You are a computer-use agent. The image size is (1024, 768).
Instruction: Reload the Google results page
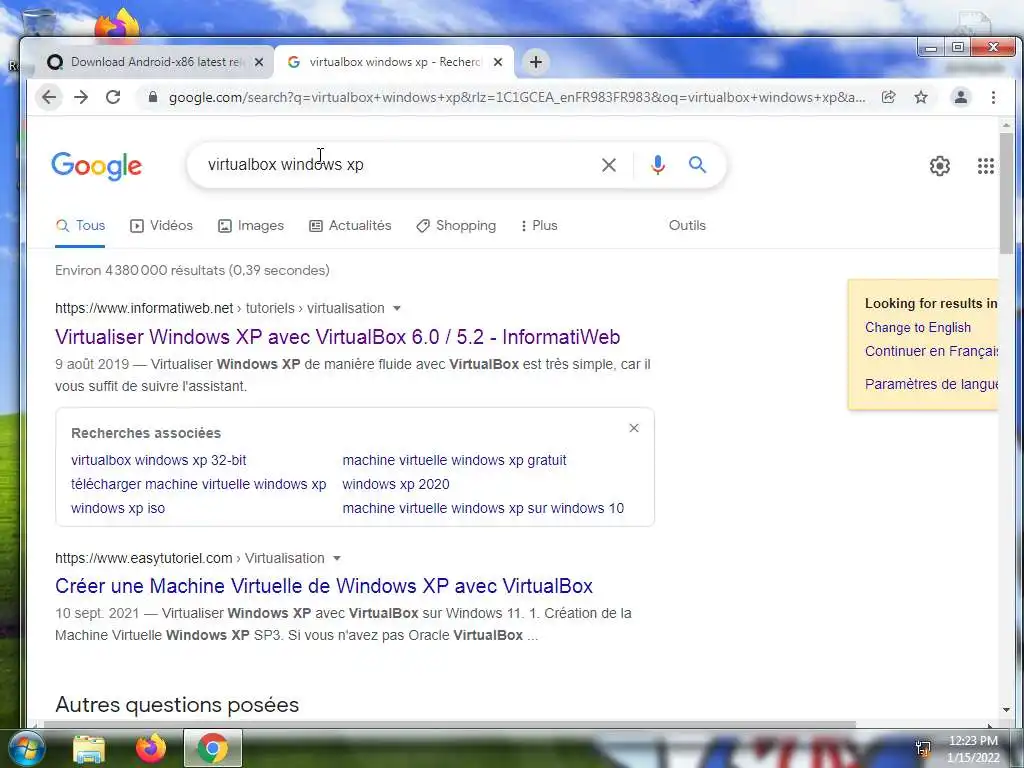click(113, 97)
